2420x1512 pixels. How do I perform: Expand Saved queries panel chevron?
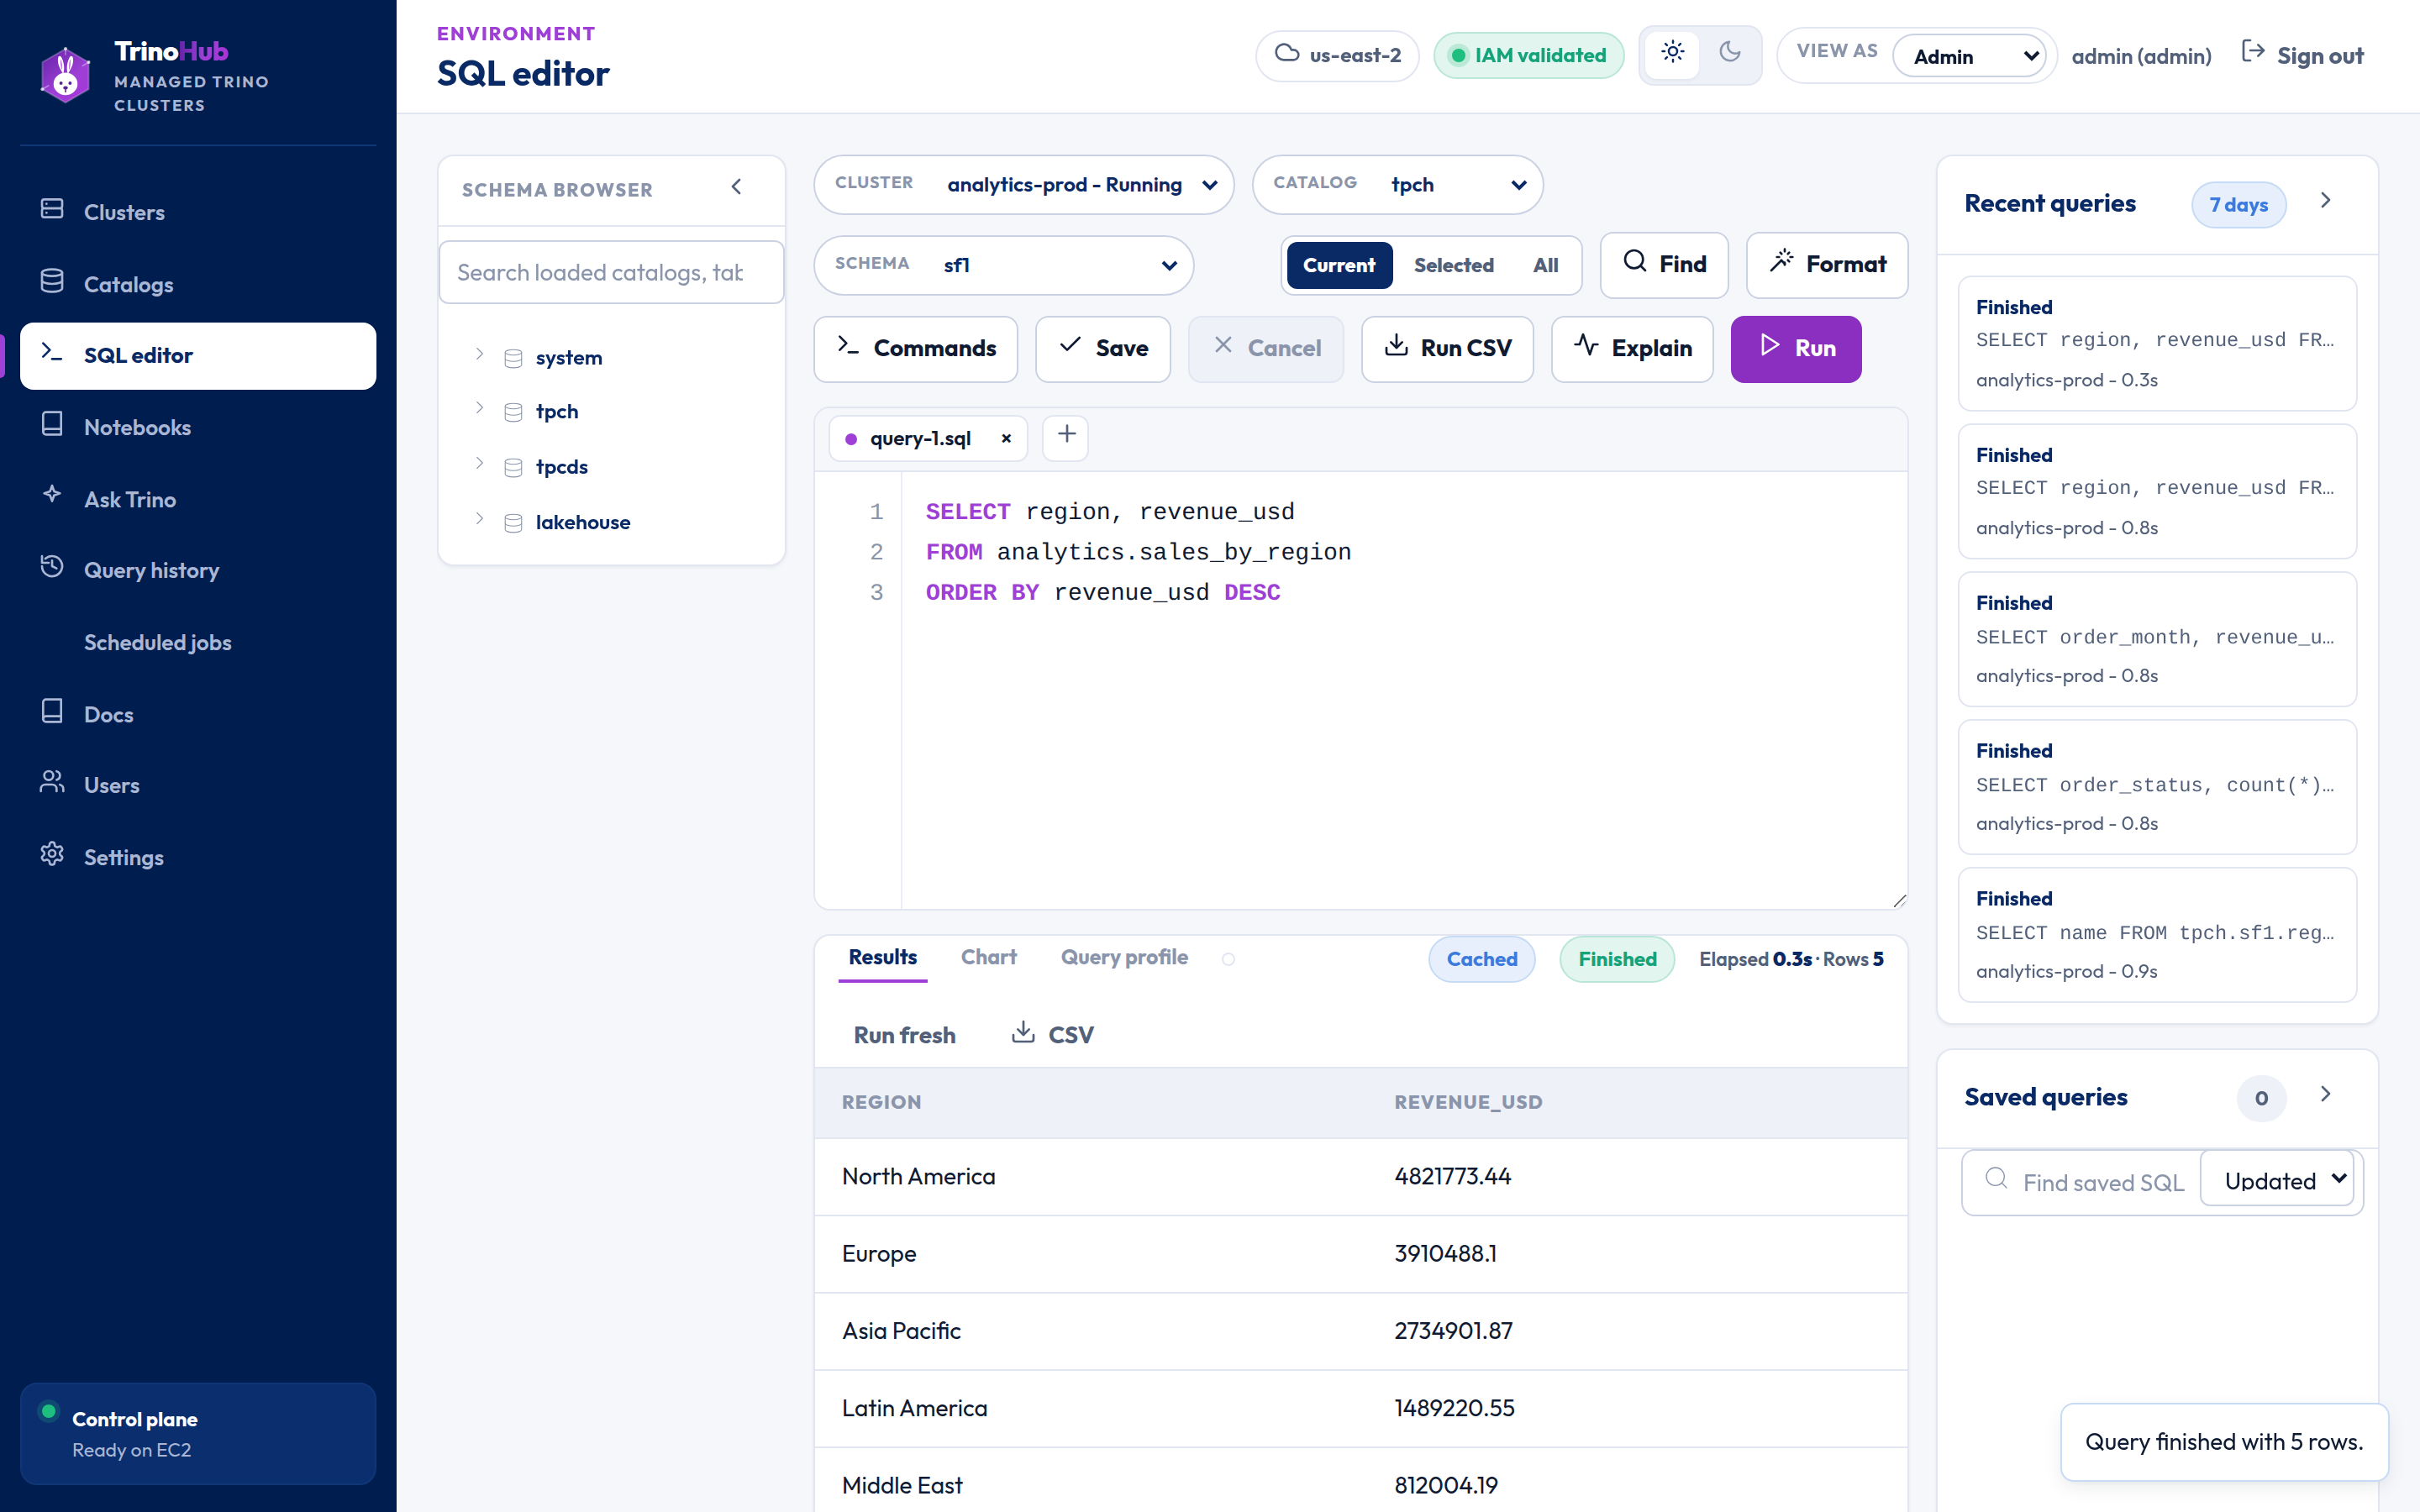[2326, 1094]
